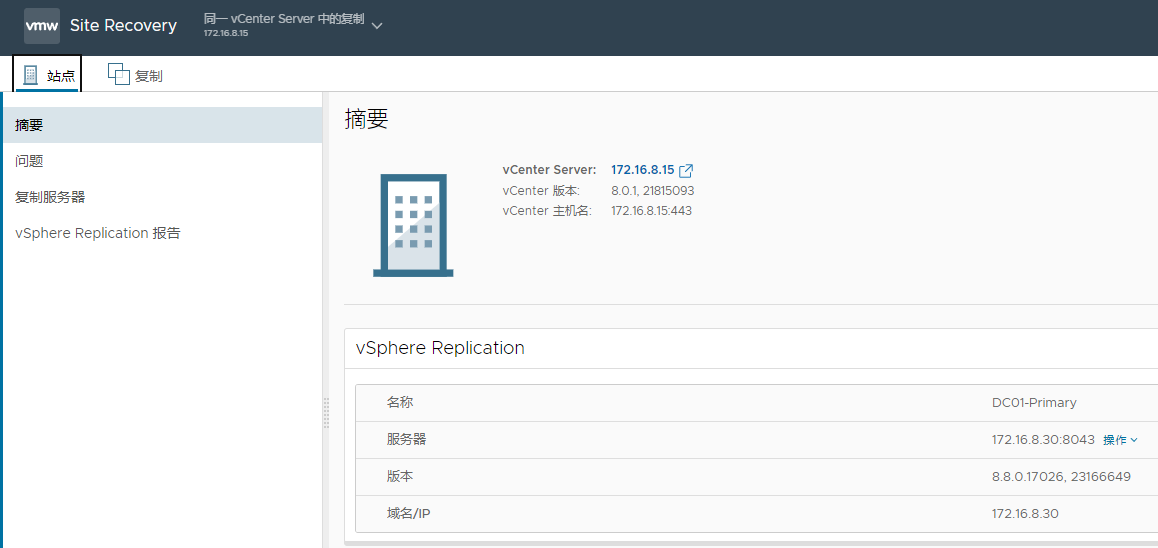Click vCenter version value 8.0.1, 21815093

point(653,191)
